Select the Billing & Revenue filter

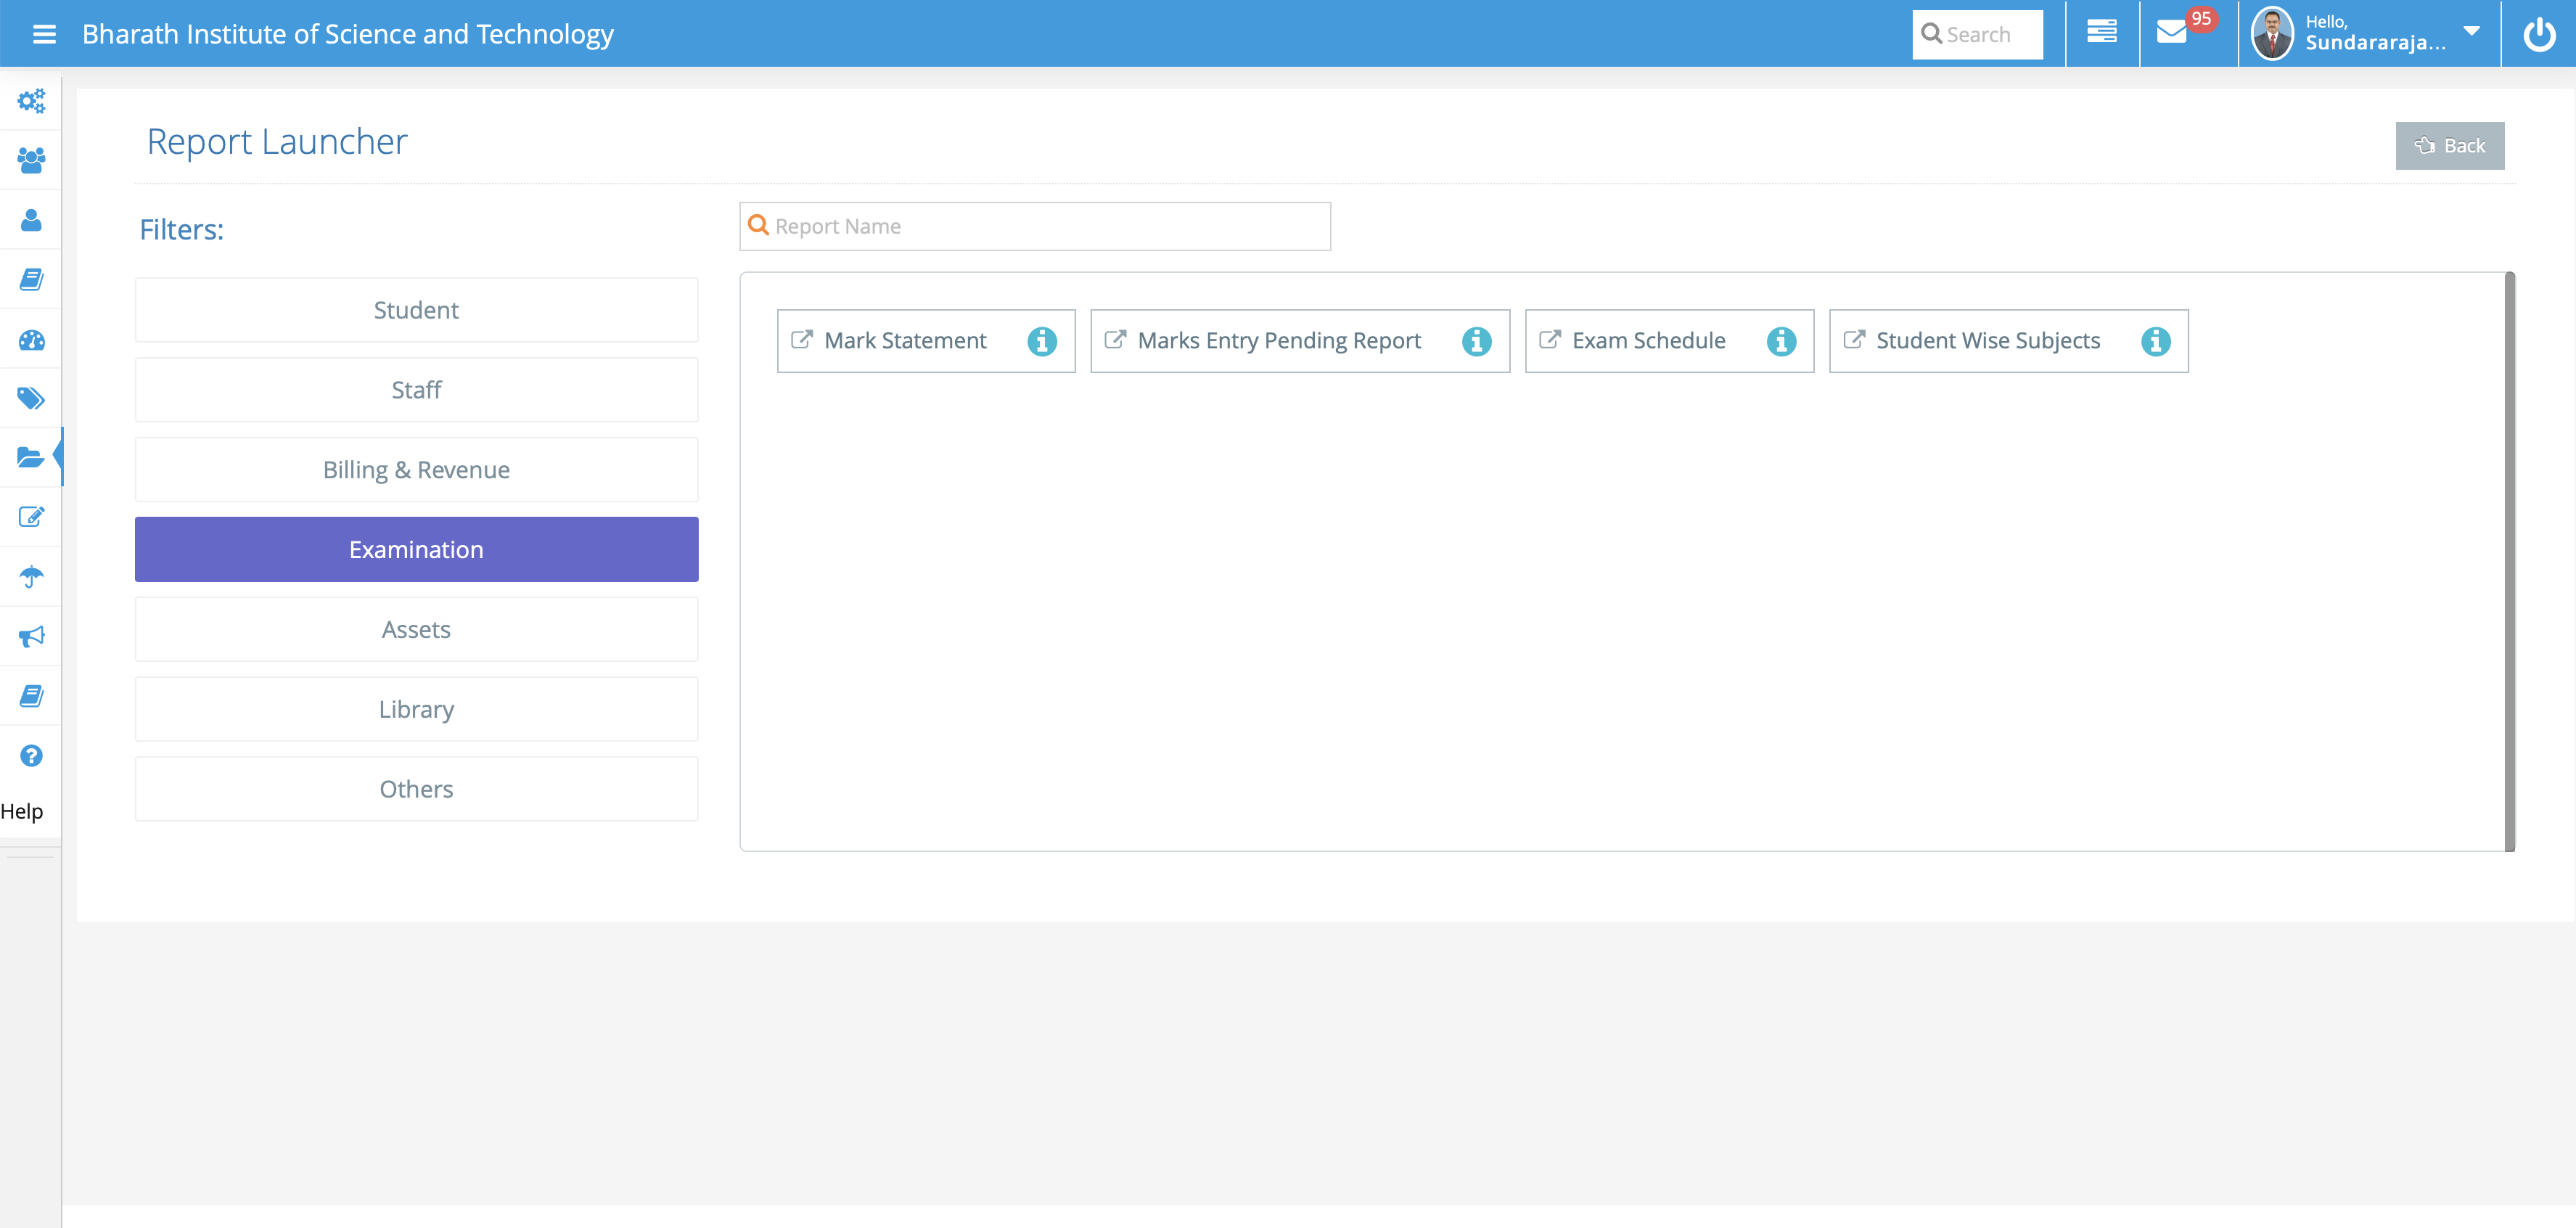[416, 470]
